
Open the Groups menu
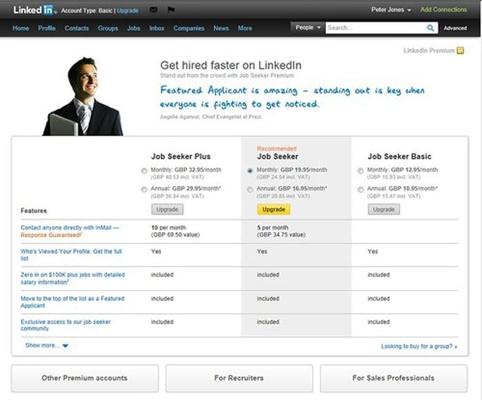click(x=108, y=28)
